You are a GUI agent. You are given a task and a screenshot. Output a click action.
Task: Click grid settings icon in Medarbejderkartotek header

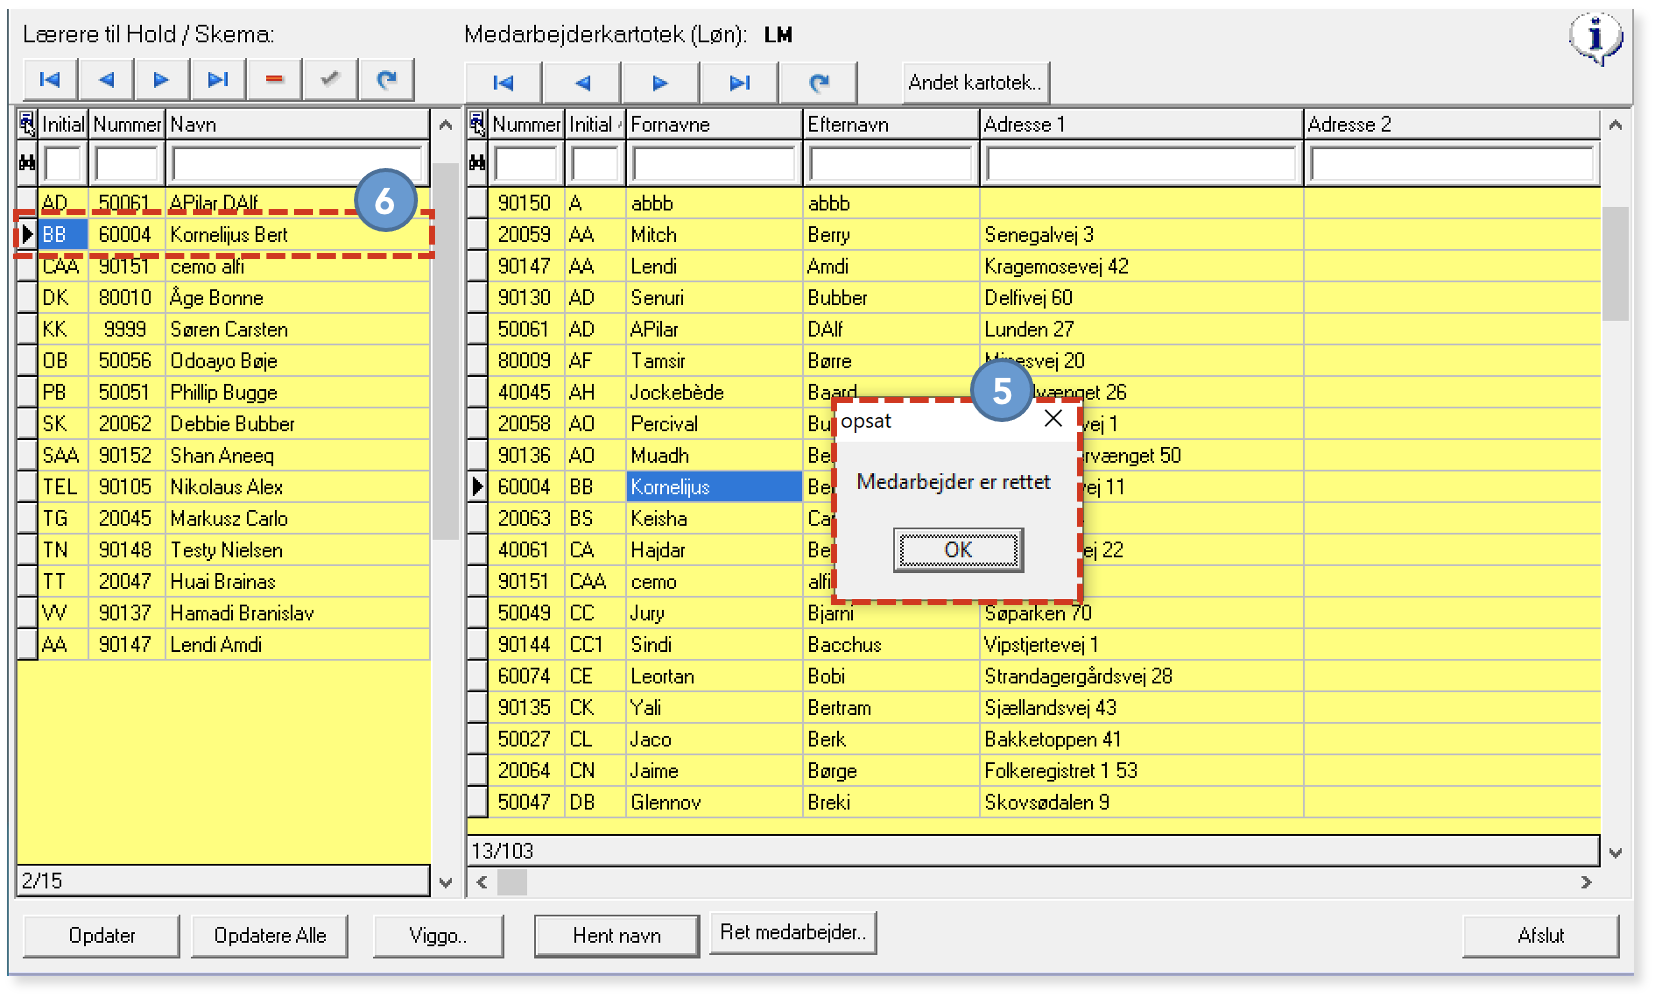478,124
